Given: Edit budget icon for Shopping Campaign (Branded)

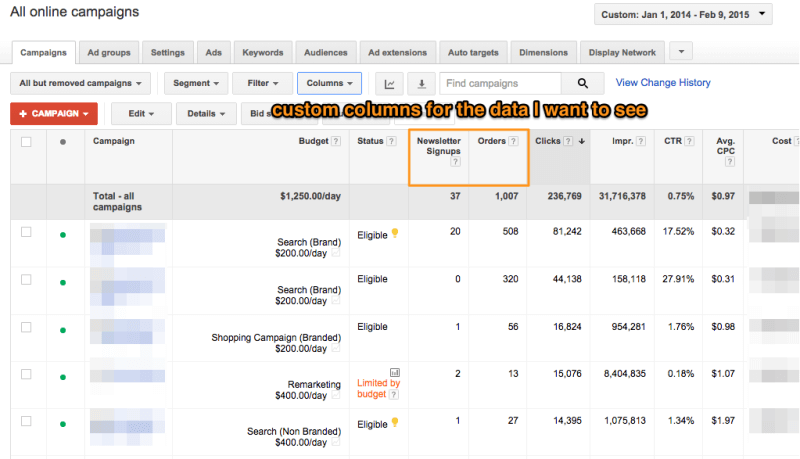Looking at the screenshot, I should click(336, 348).
